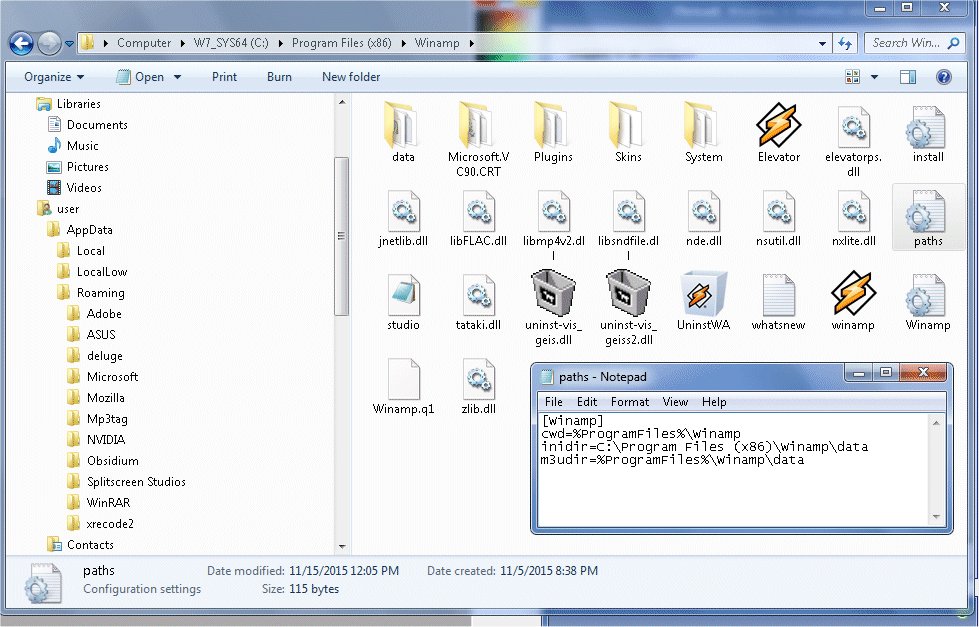The image size is (979, 627).
Task: Select the whatsnew text file
Action: pyautogui.click(x=779, y=301)
